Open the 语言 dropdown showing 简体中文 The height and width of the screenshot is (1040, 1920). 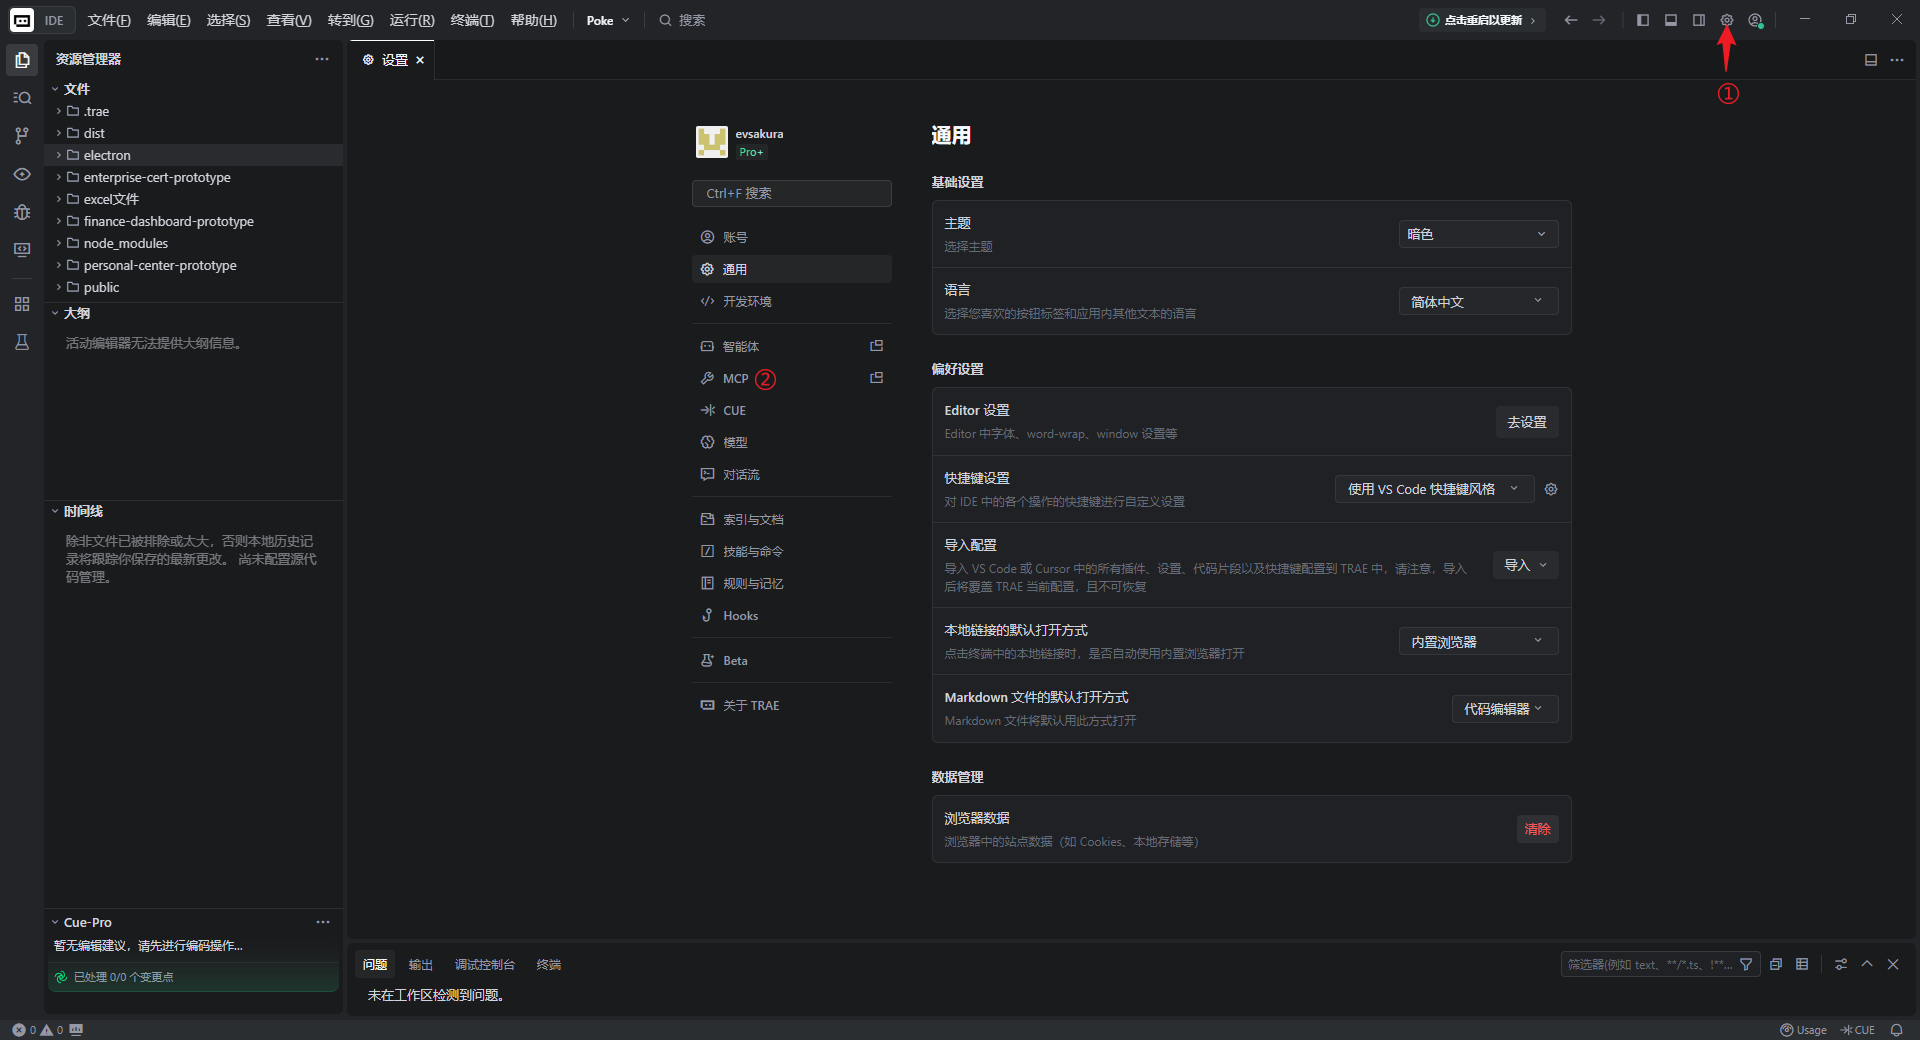coord(1478,301)
